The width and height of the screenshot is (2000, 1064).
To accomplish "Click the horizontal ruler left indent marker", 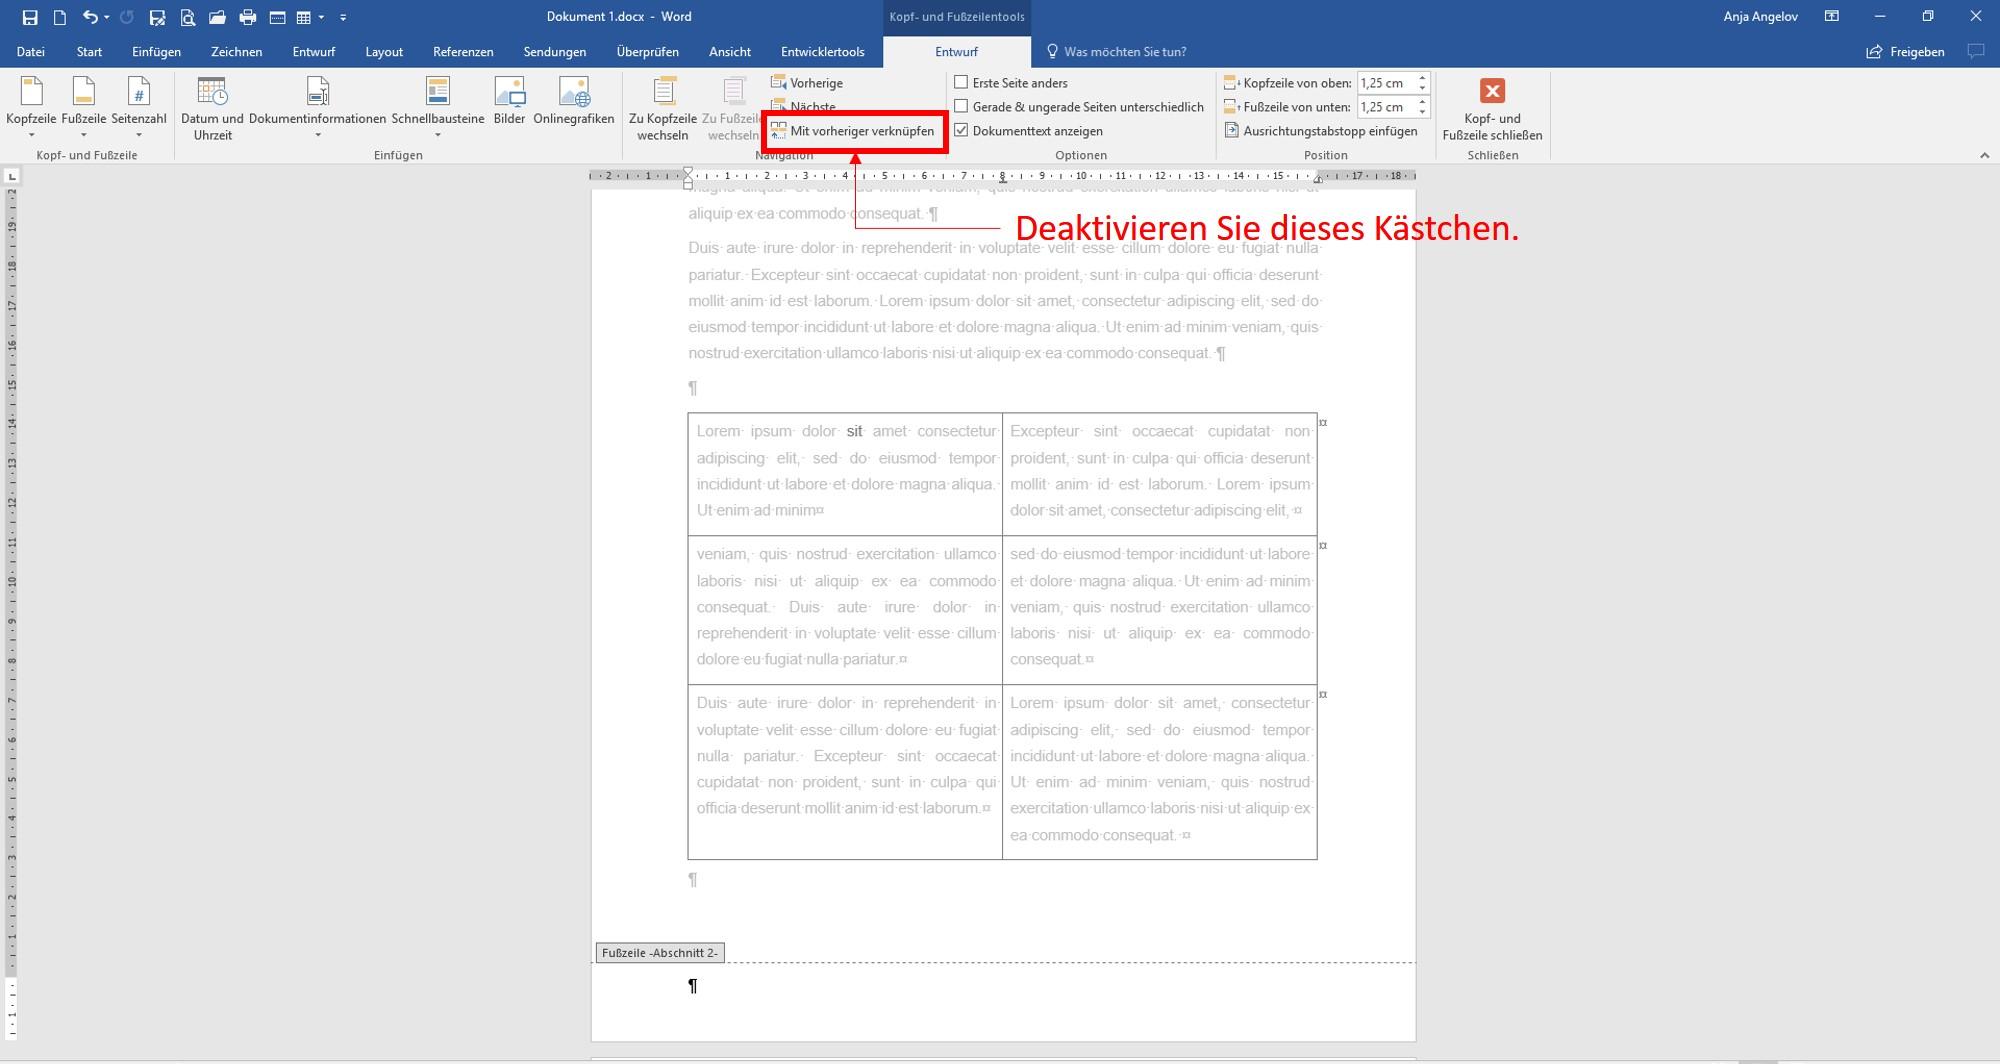I will 688,184.
